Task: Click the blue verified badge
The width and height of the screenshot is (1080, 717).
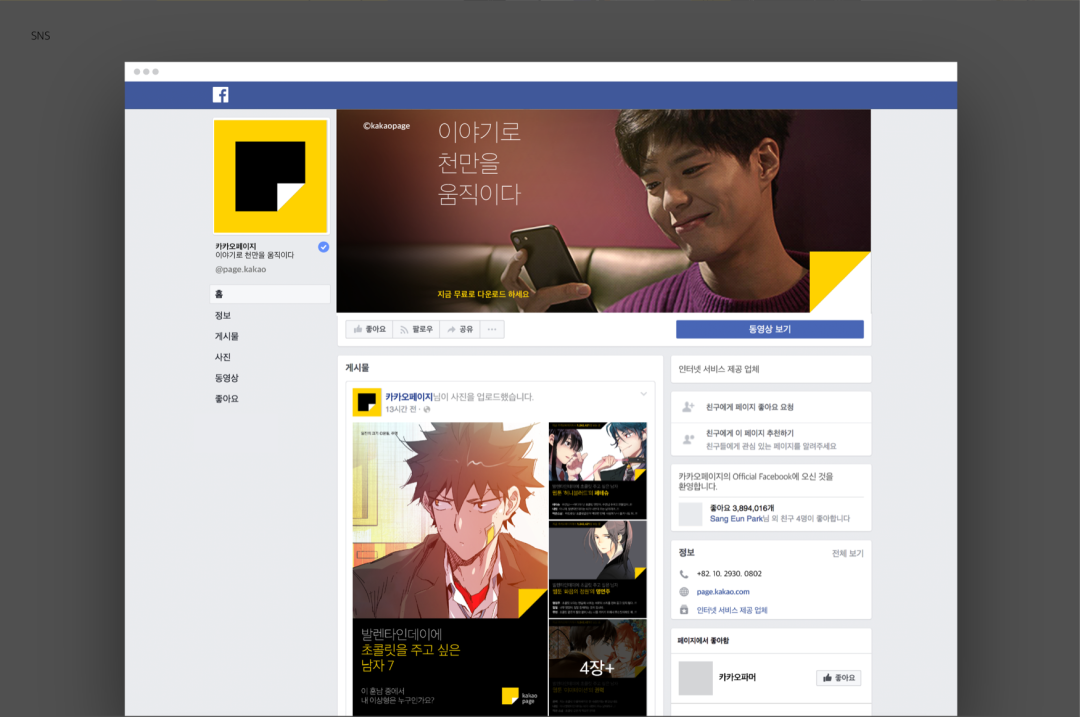Action: tap(323, 247)
